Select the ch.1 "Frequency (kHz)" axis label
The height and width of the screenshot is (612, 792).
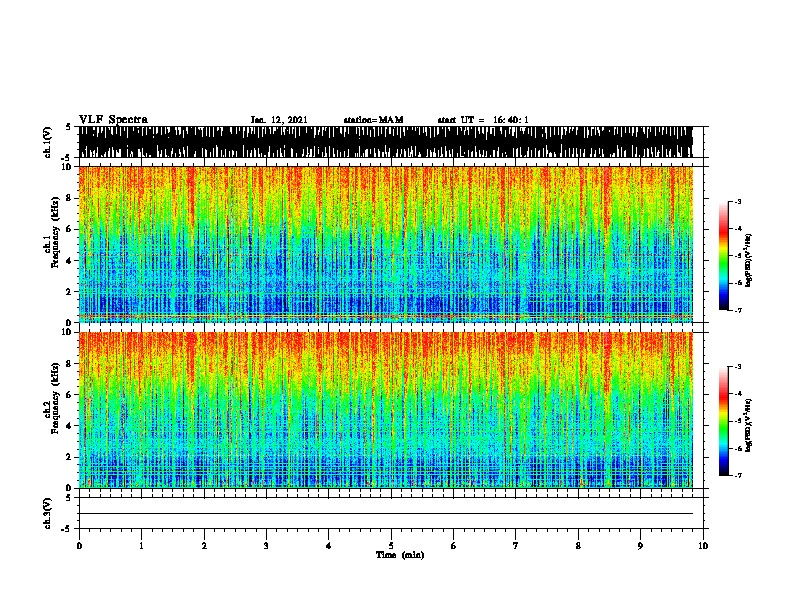pos(55,233)
